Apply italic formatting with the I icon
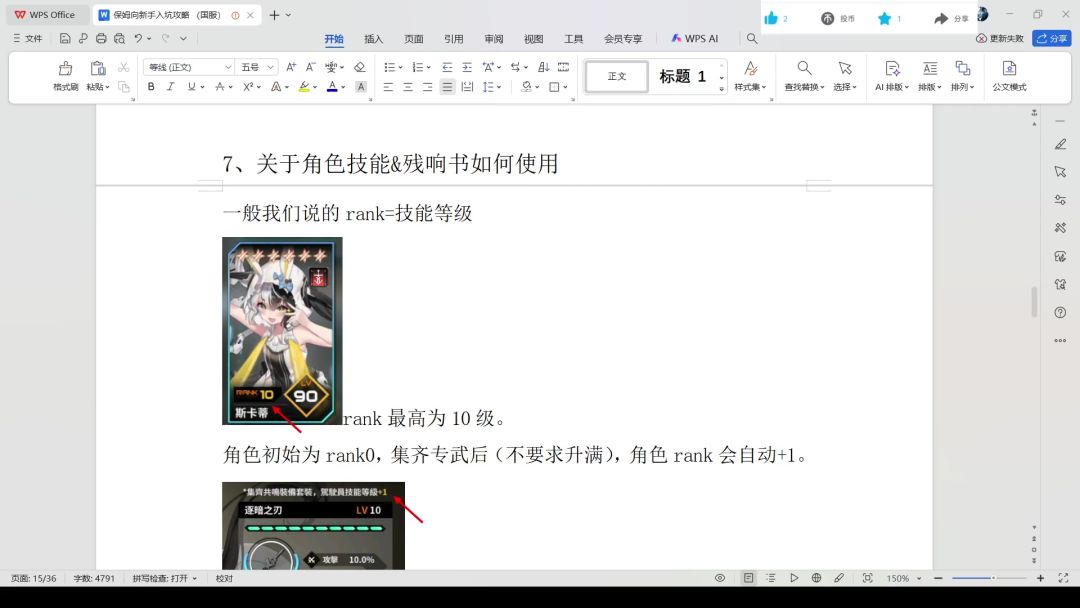The image size is (1080, 608). tap(170, 87)
